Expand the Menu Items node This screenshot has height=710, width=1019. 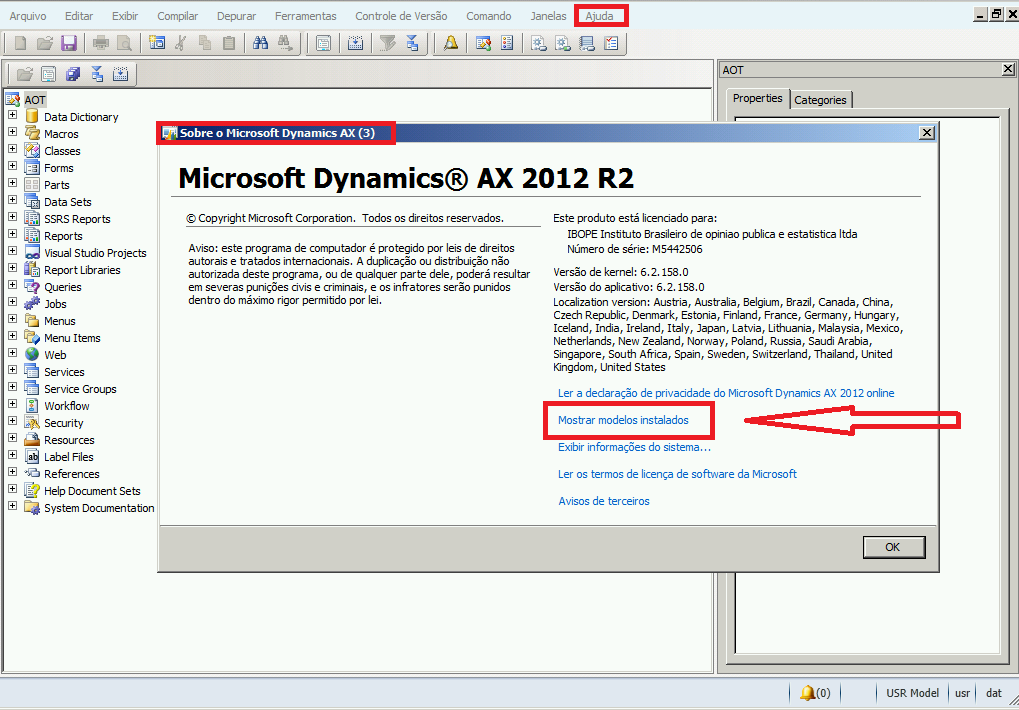[12, 335]
